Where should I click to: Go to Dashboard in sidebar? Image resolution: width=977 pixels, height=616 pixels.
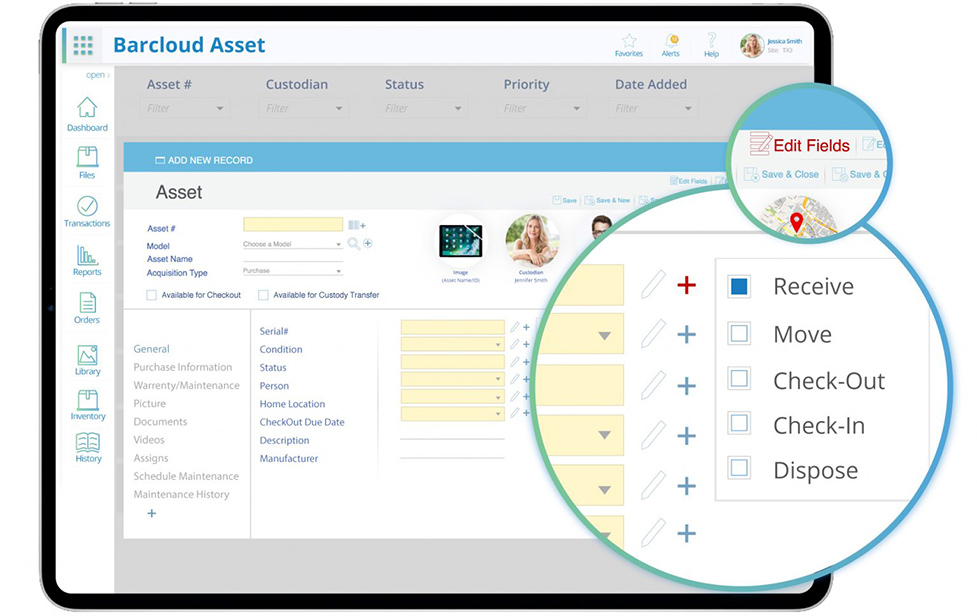[x=87, y=115]
